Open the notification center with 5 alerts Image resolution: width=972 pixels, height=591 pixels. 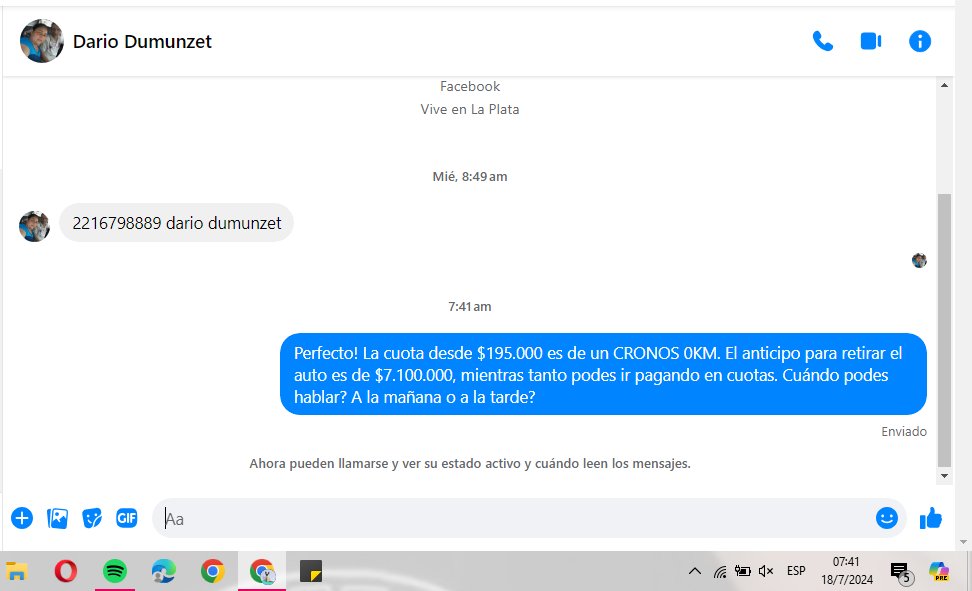click(901, 572)
